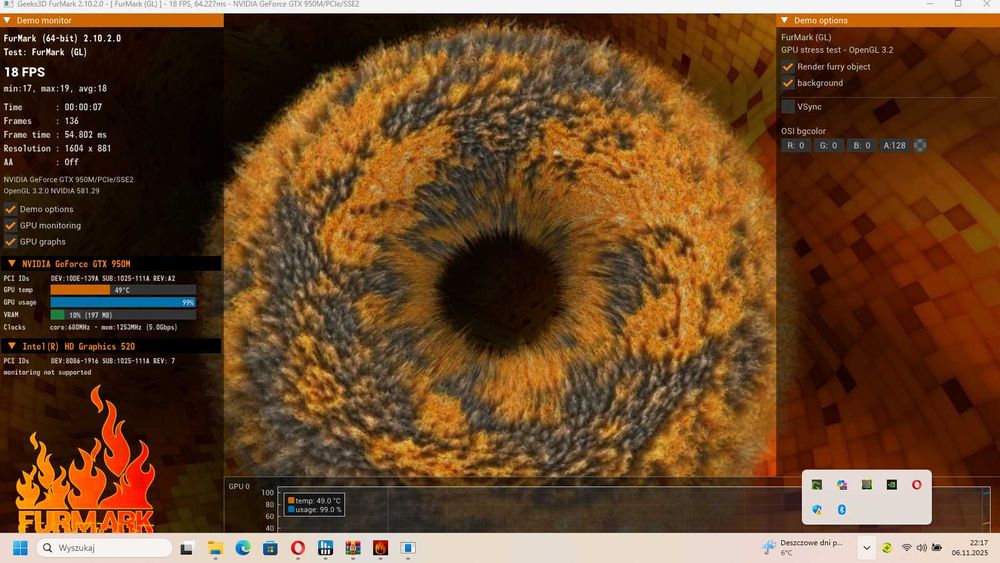Click 'GPU stress test - OpenGL 3.2' text
The width and height of the screenshot is (1000, 563).
point(837,50)
